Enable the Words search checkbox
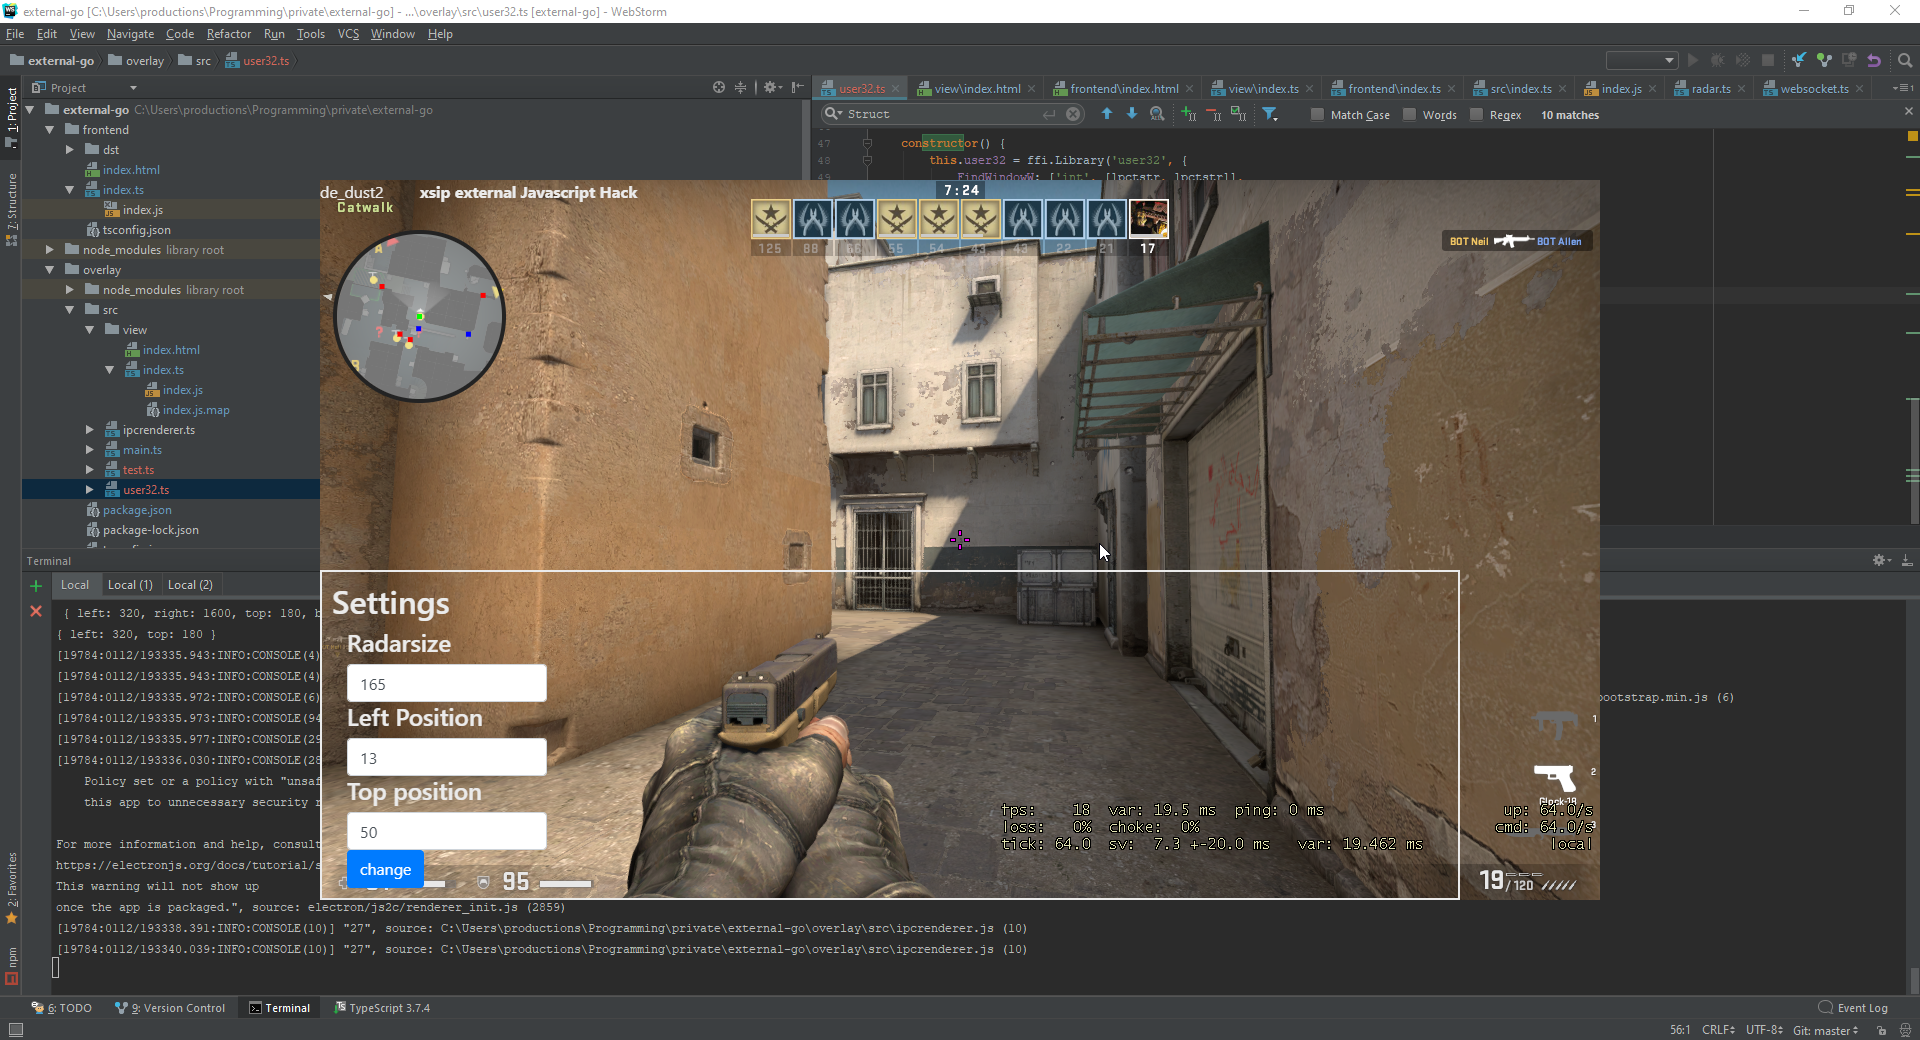The width and height of the screenshot is (1920, 1040). coord(1409,114)
